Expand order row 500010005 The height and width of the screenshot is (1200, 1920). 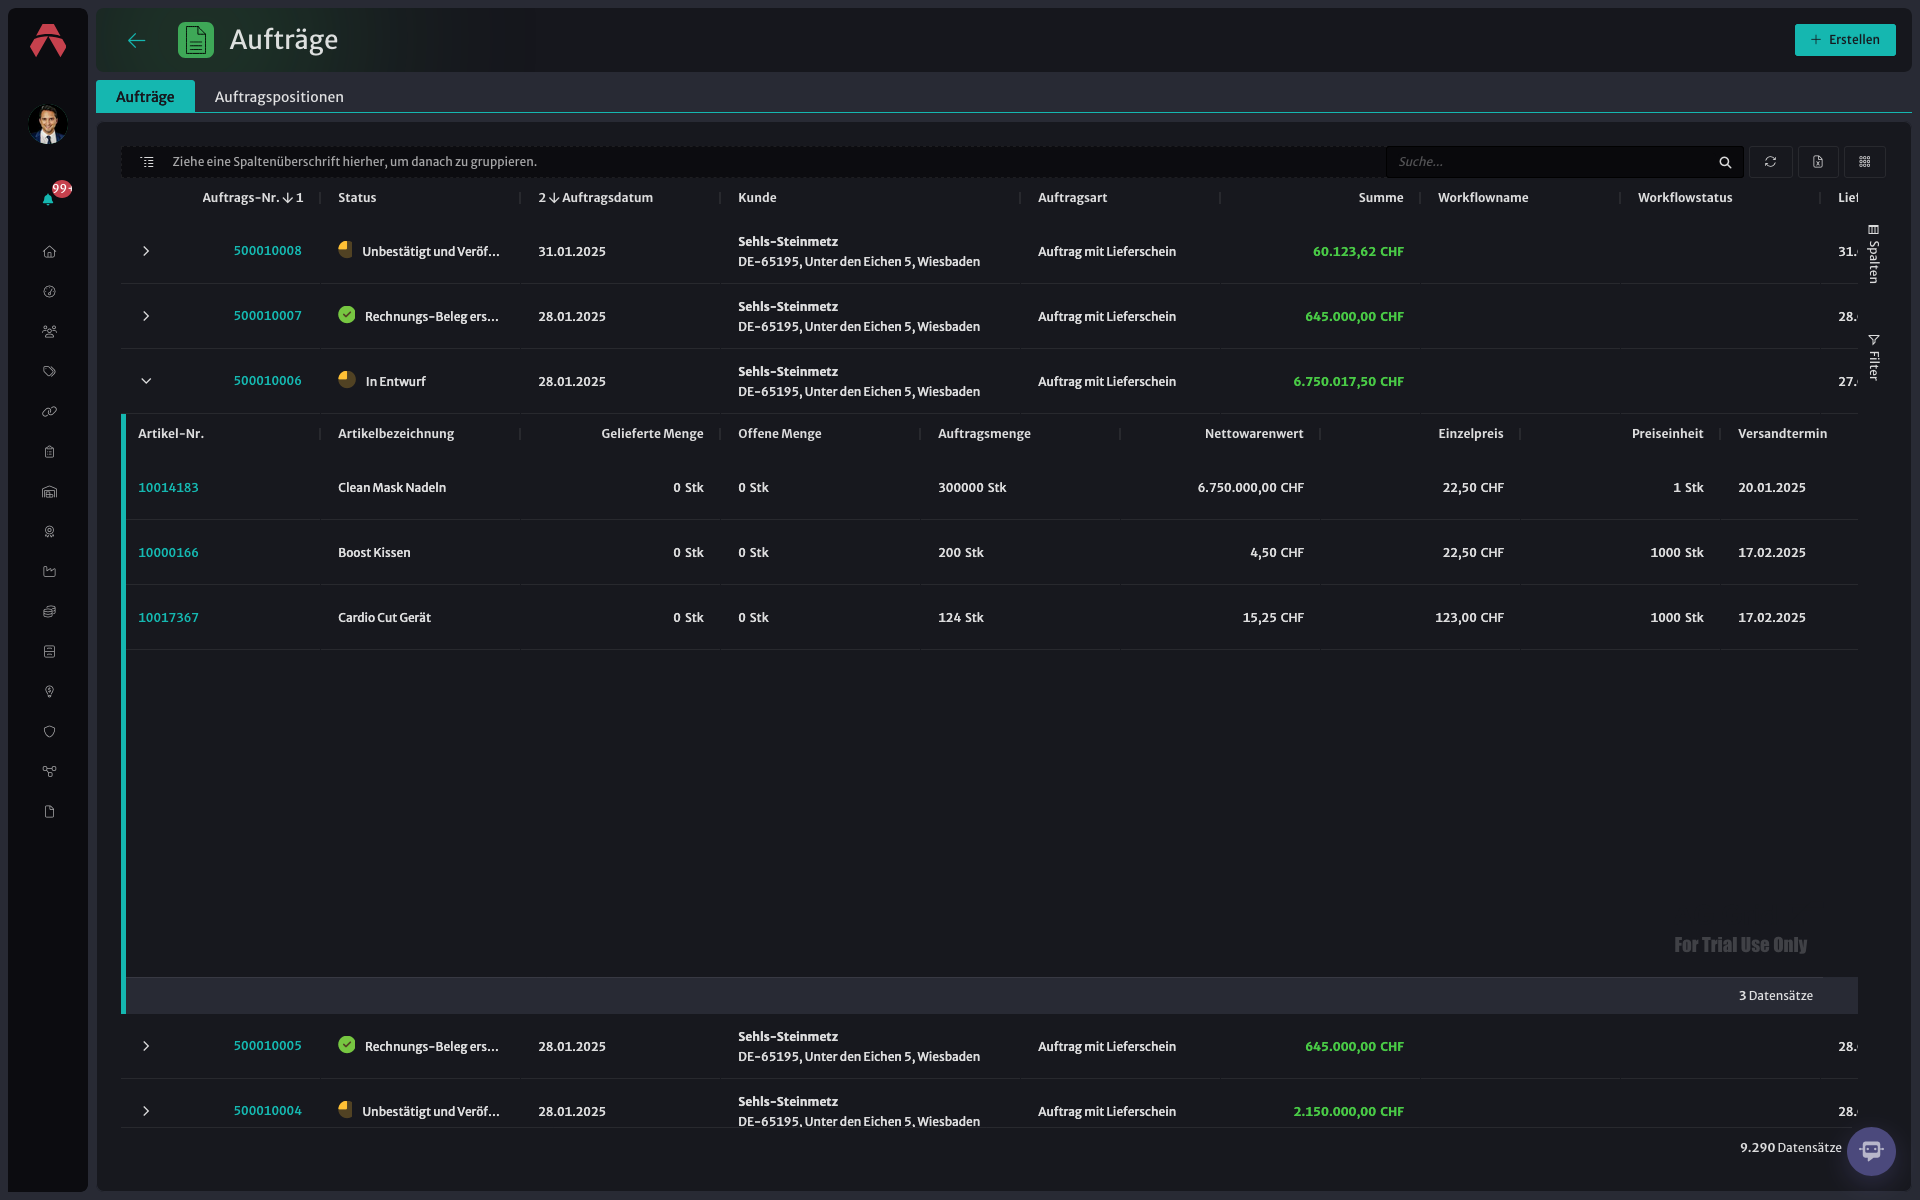pyautogui.click(x=146, y=1046)
